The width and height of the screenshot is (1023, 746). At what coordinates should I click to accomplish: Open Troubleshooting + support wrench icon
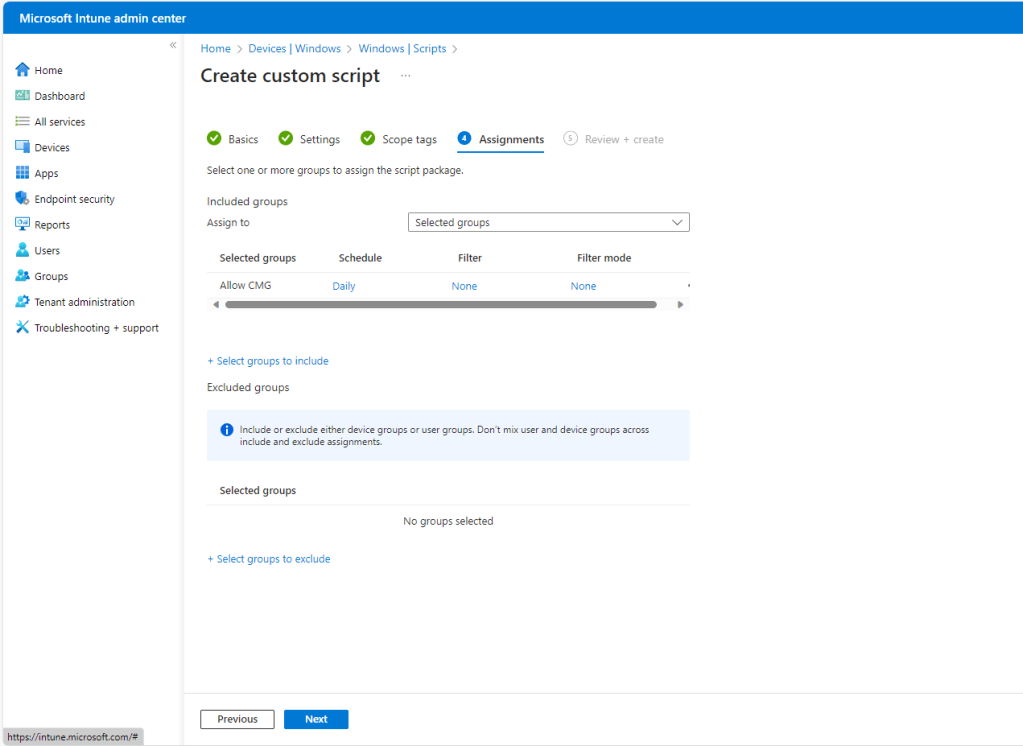23,328
